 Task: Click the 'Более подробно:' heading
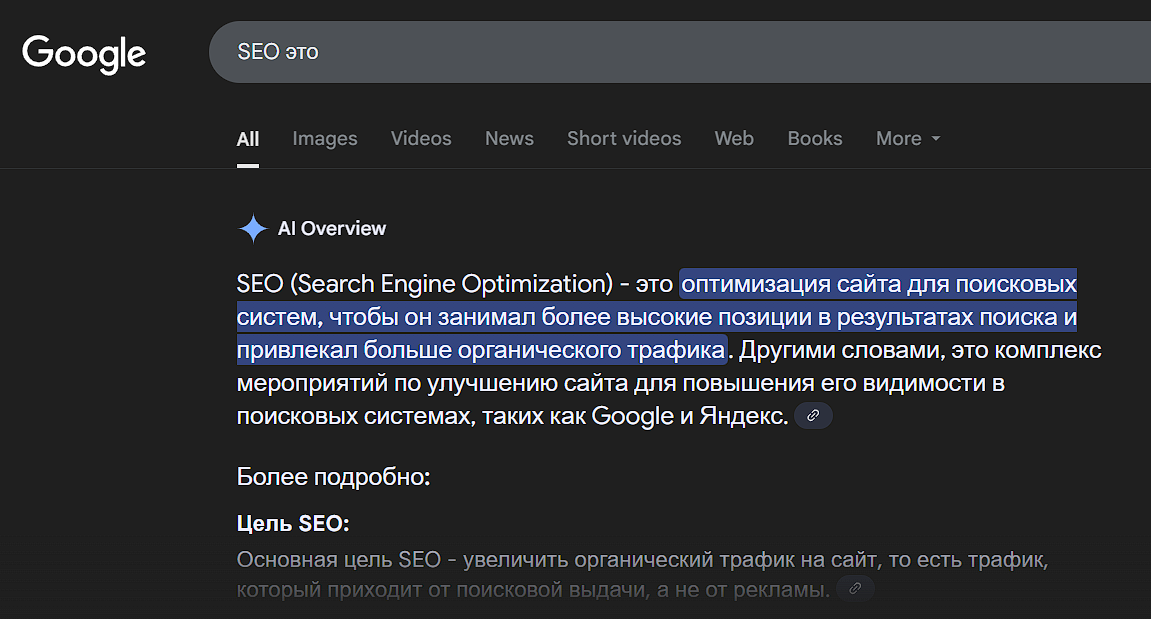333,477
